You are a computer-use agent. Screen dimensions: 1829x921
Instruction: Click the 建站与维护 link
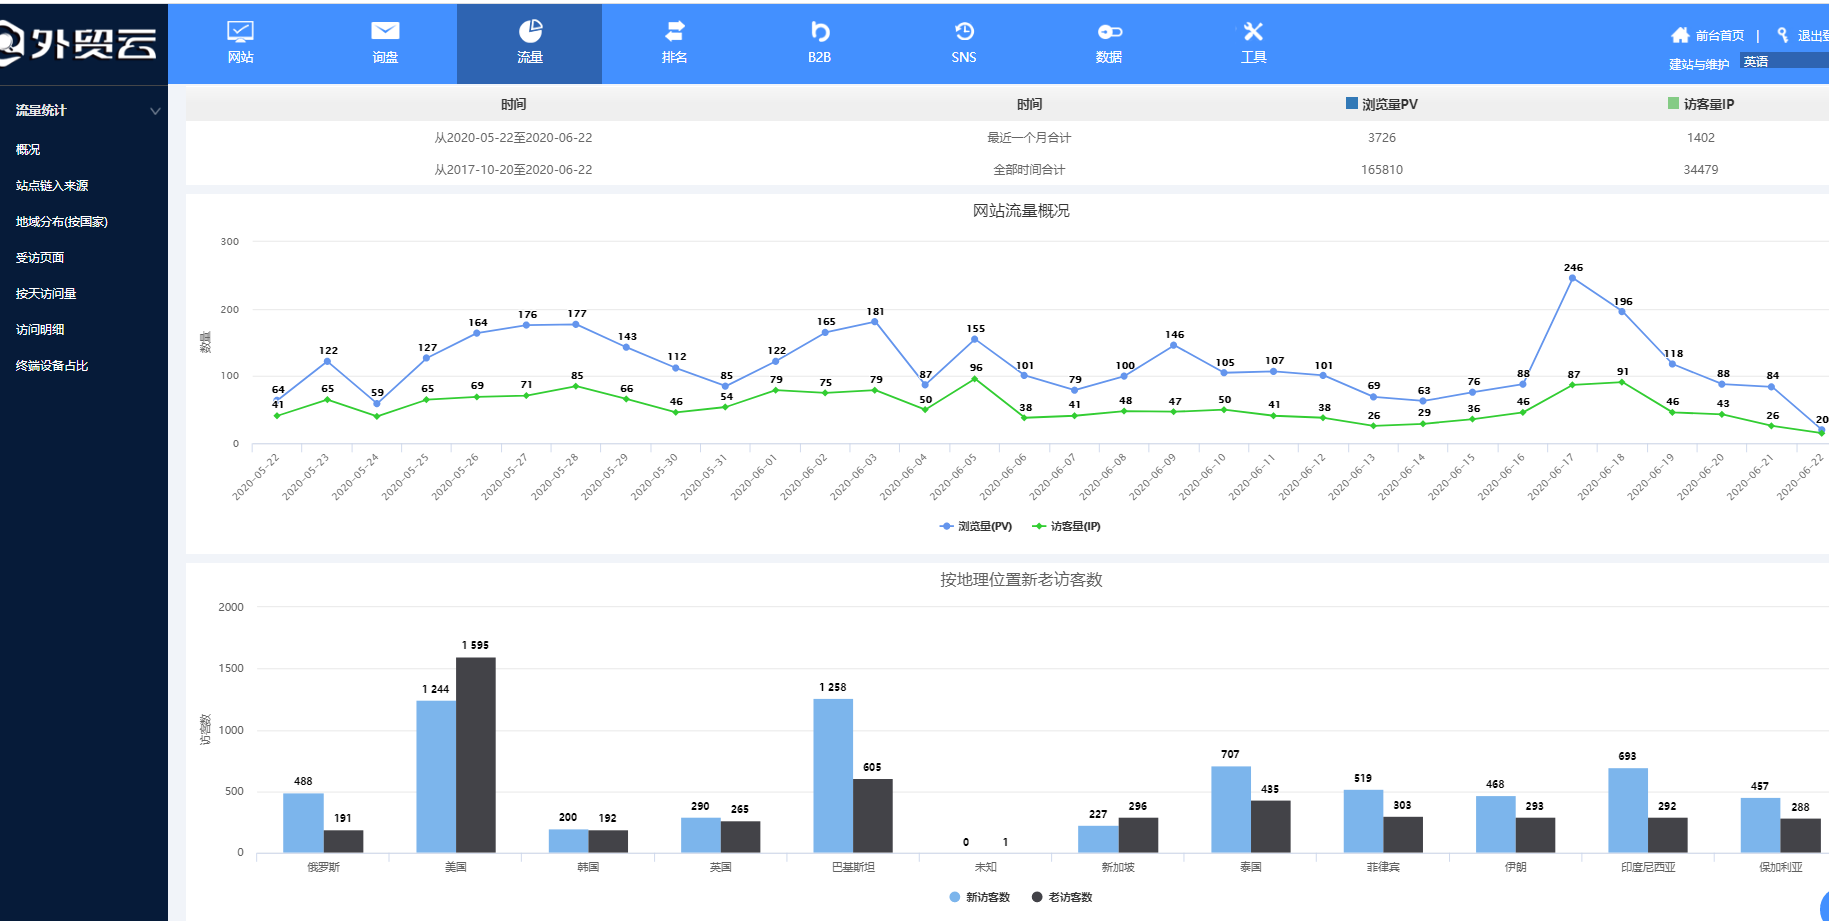pos(1698,64)
